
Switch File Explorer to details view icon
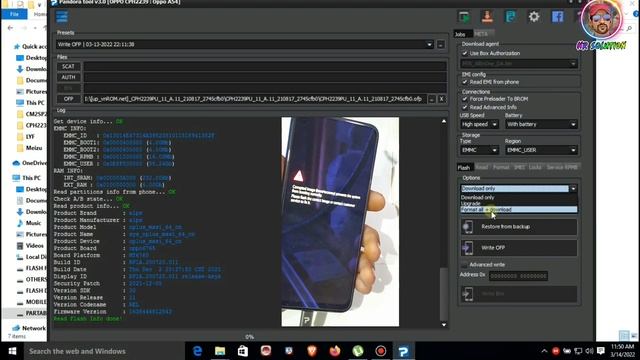[x=624, y=336]
